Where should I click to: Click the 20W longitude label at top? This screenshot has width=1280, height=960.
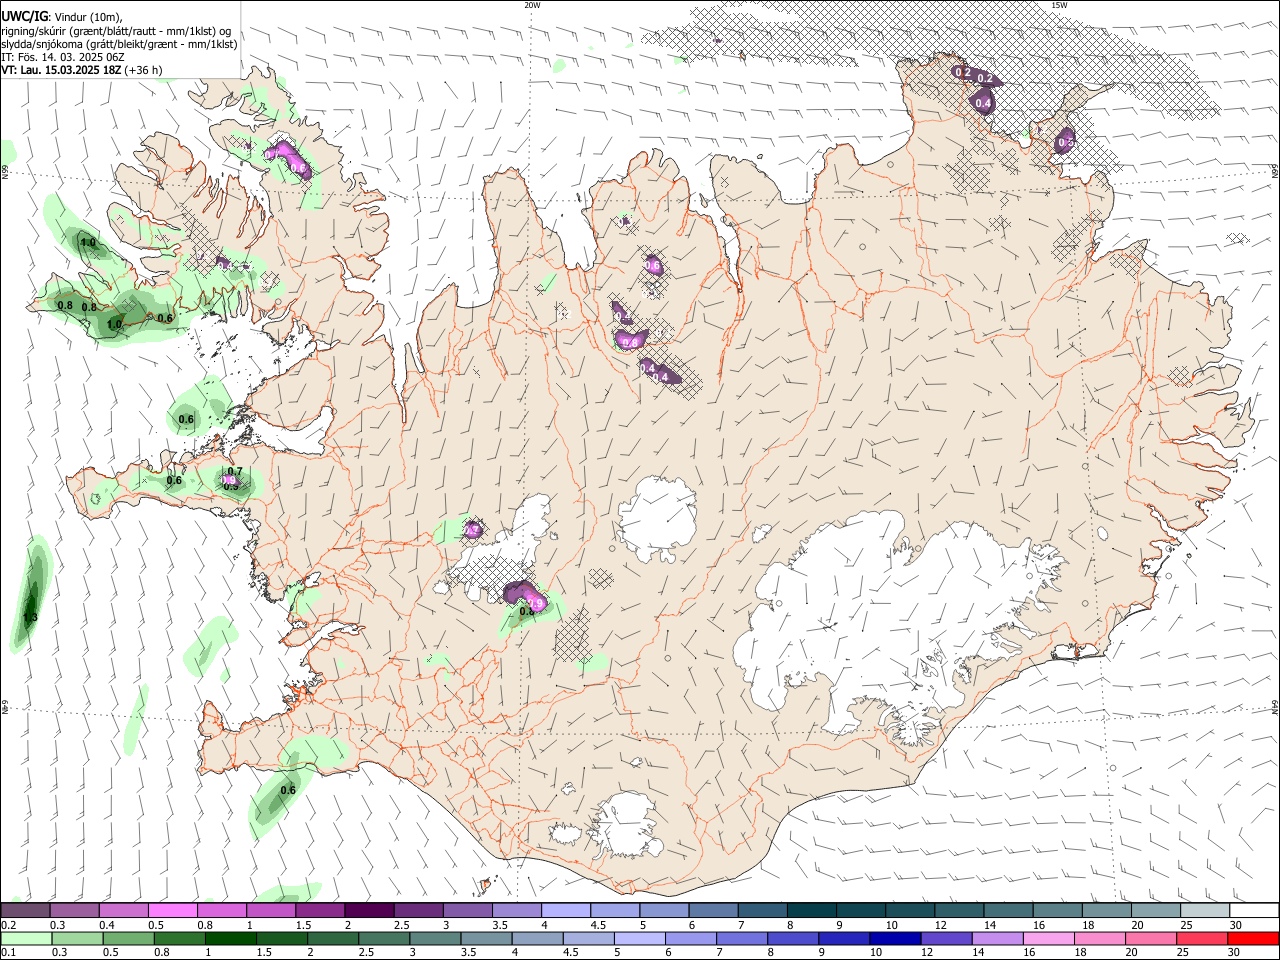click(x=532, y=5)
